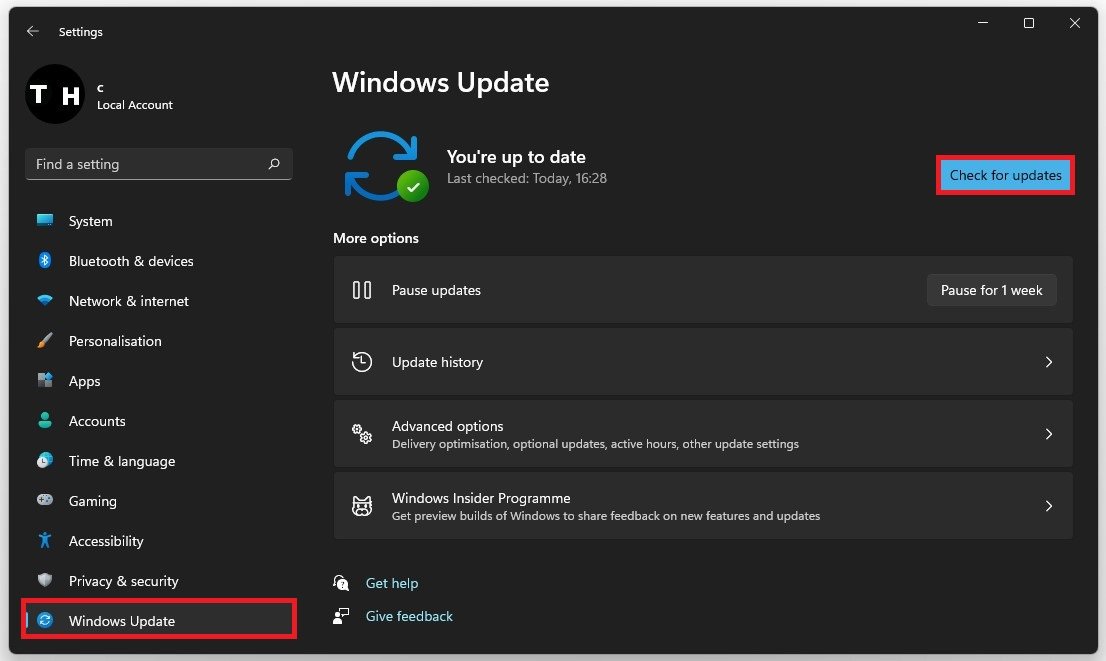Click 'Last checked: Today, 16:28' text
Image resolution: width=1106 pixels, height=661 pixels.
coord(526,178)
